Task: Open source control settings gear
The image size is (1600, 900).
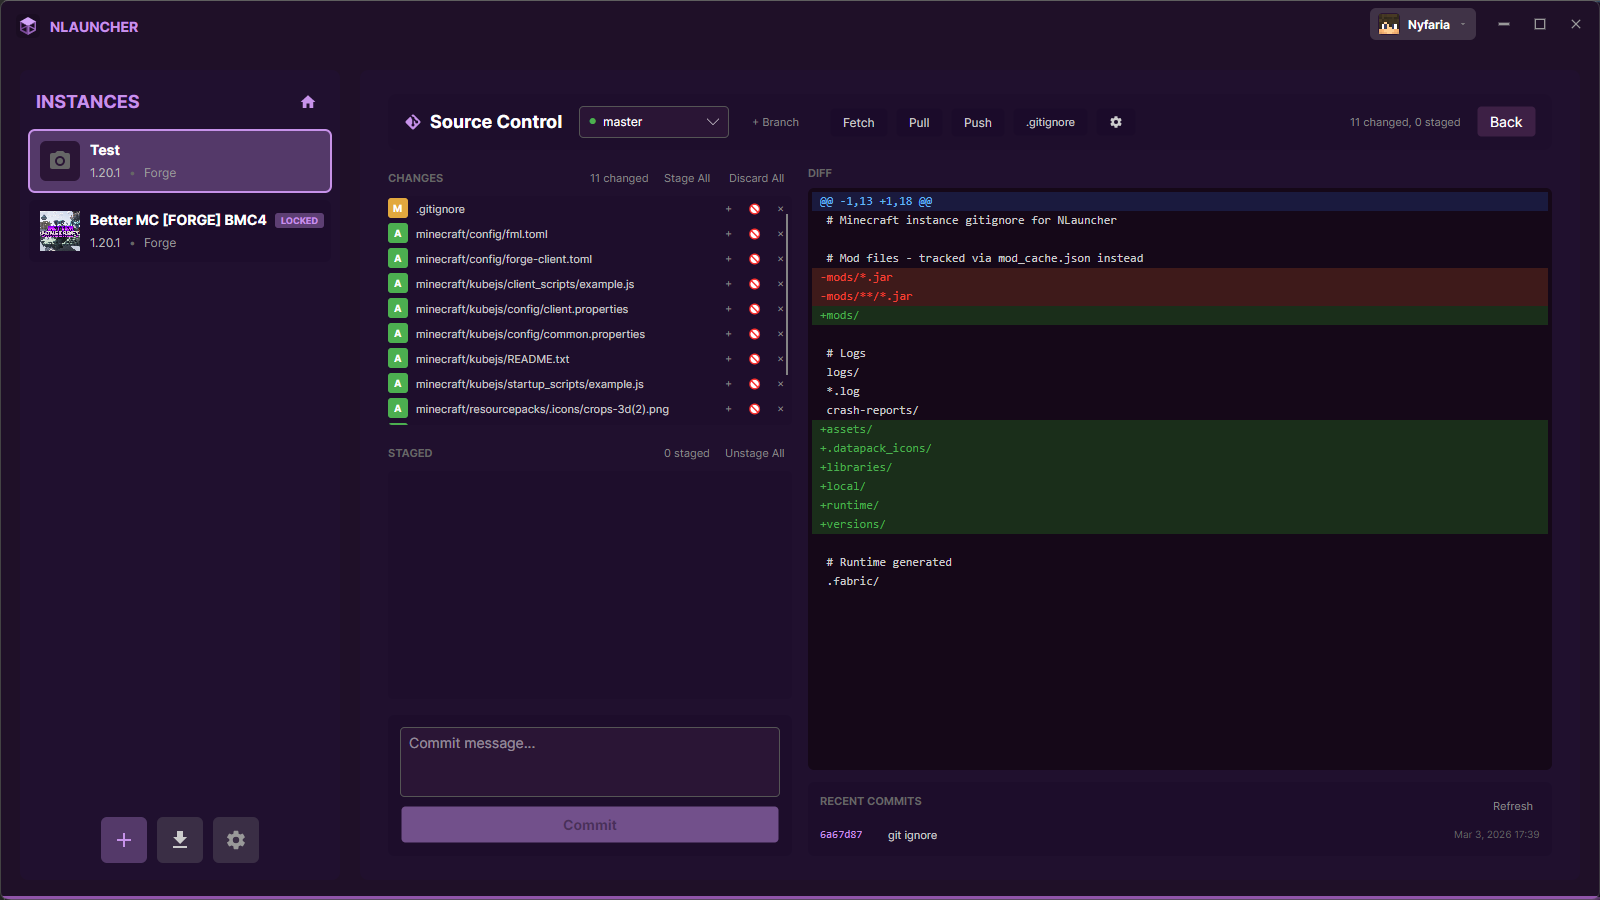Action: click(1116, 122)
